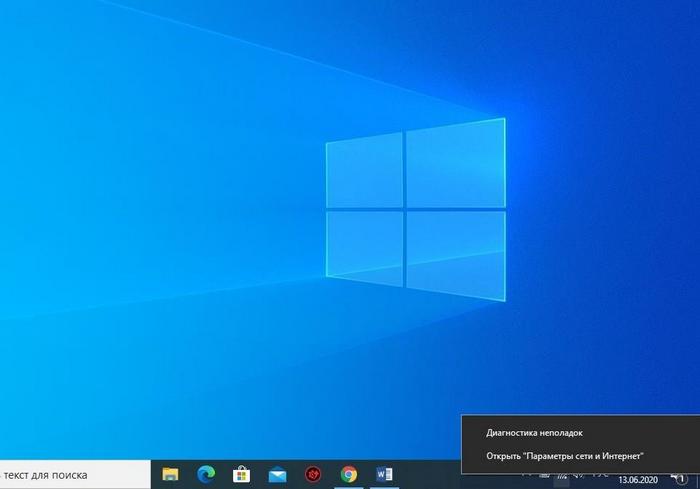Screen dimensions: 700x489
Task: Click the date 13.06.2020 in taskbar
Action: [638, 480]
